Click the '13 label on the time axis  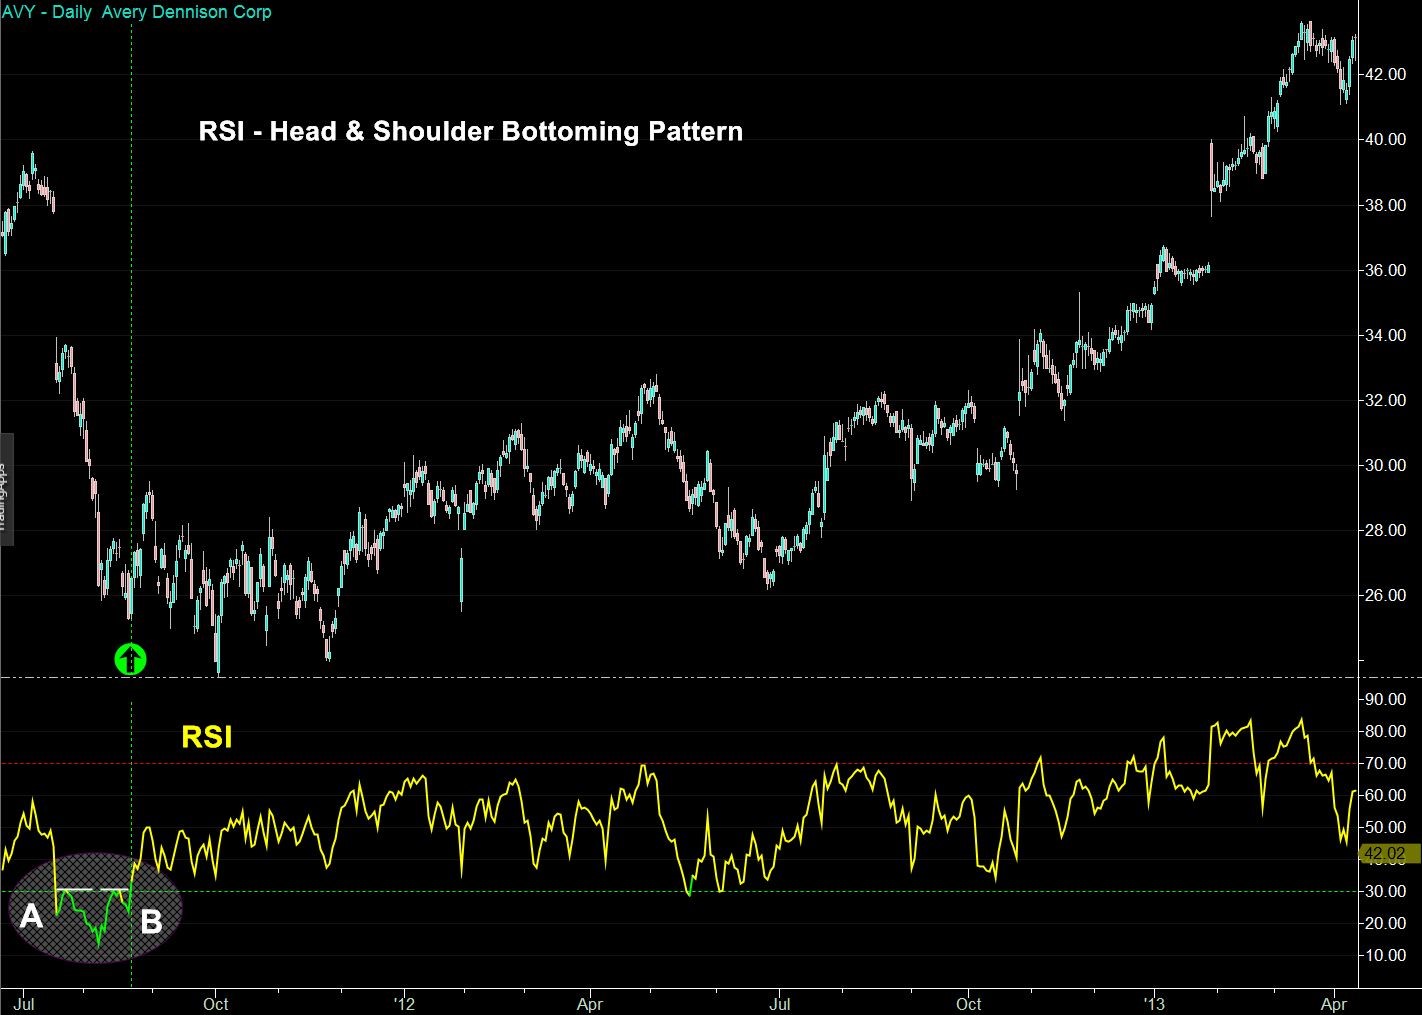(1156, 1004)
